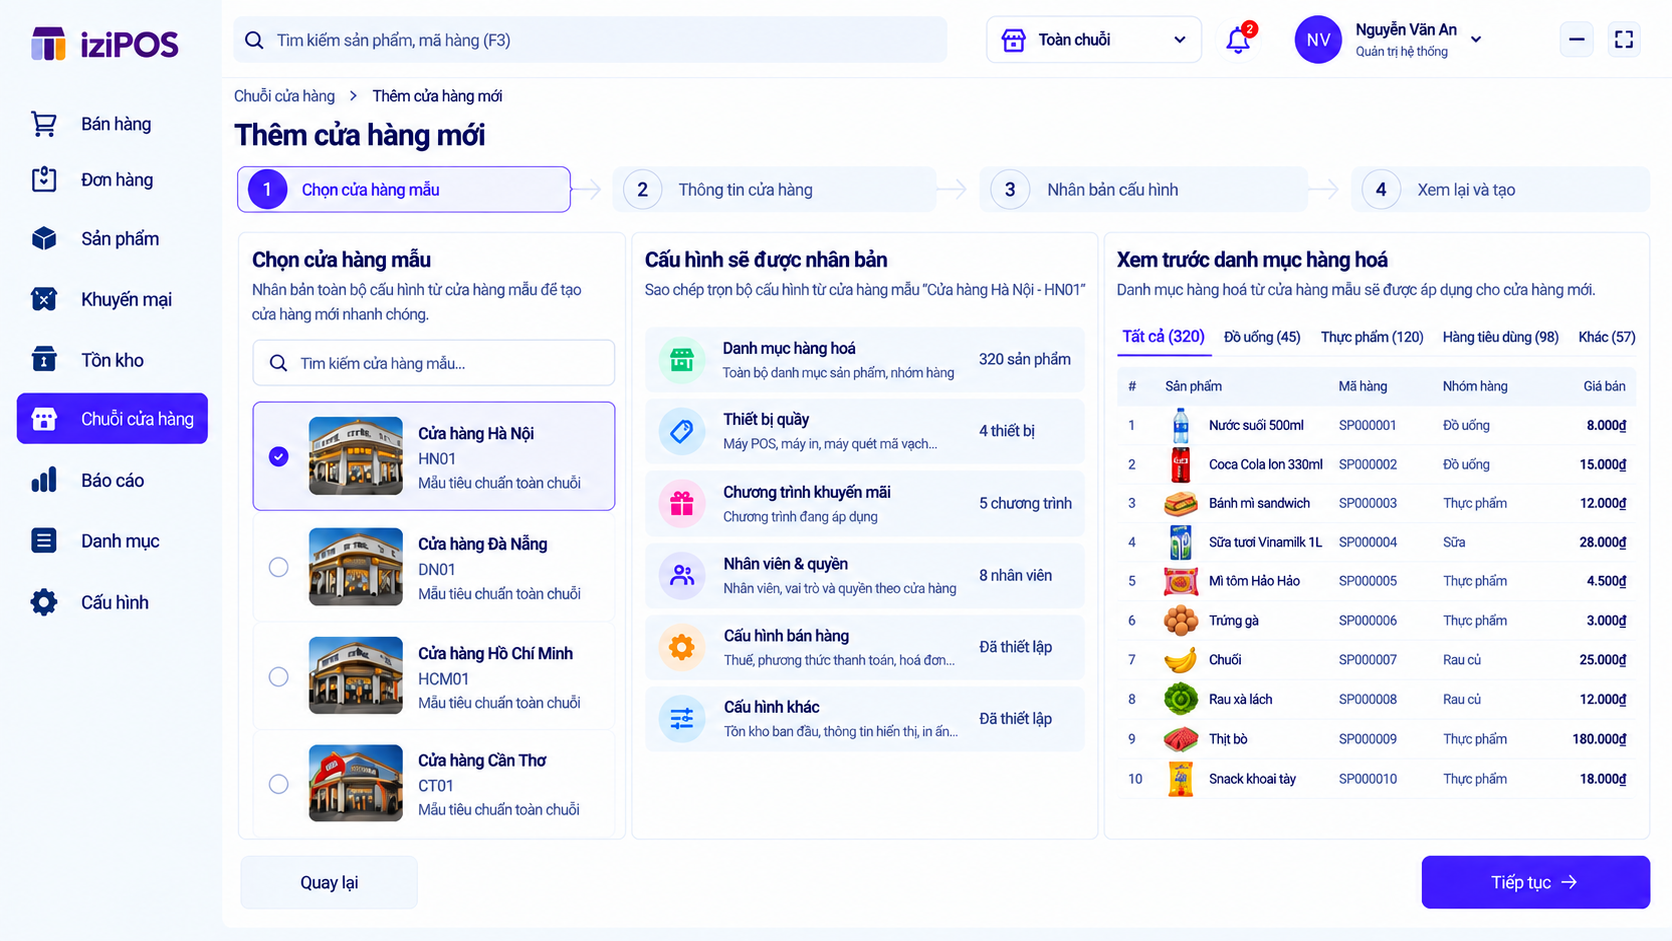Click the notification bell icon
Image resolution: width=1672 pixels, height=941 pixels.
(x=1238, y=40)
